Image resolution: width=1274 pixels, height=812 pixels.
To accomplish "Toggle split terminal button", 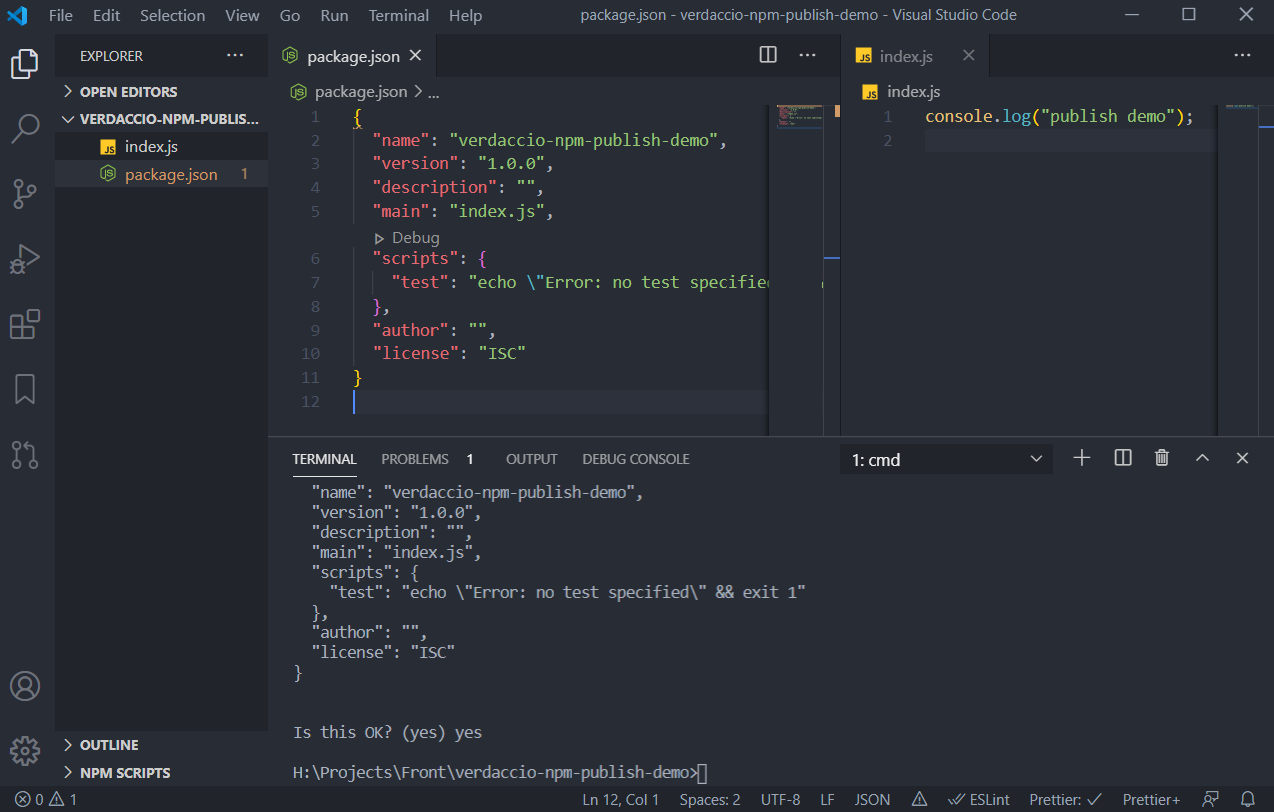I will 1123,458.
